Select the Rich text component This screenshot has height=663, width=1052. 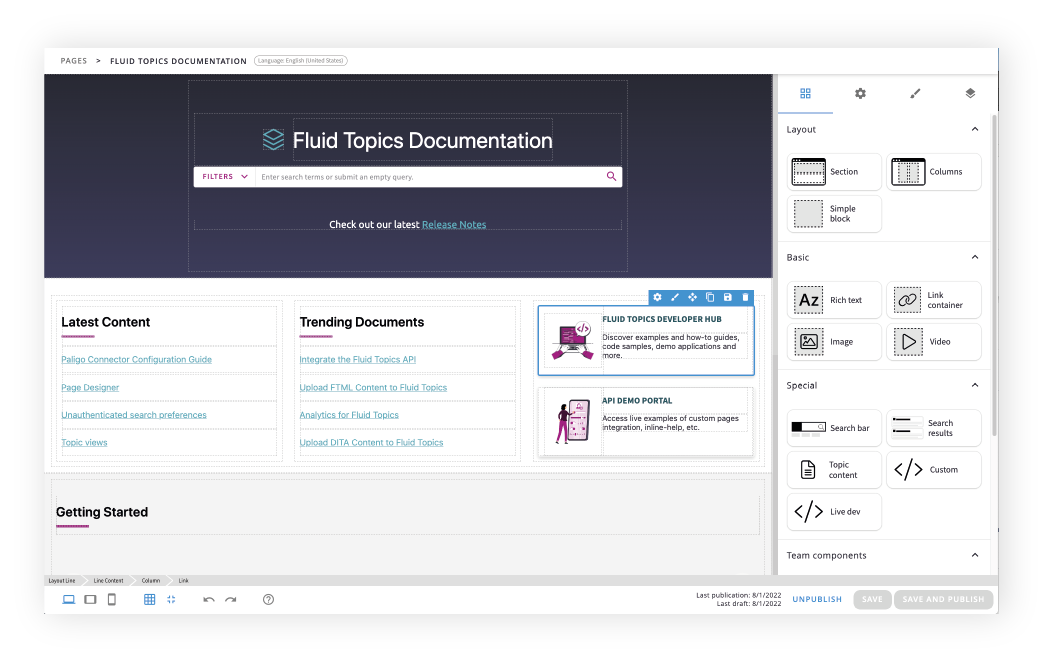click(x=834, y=300)
